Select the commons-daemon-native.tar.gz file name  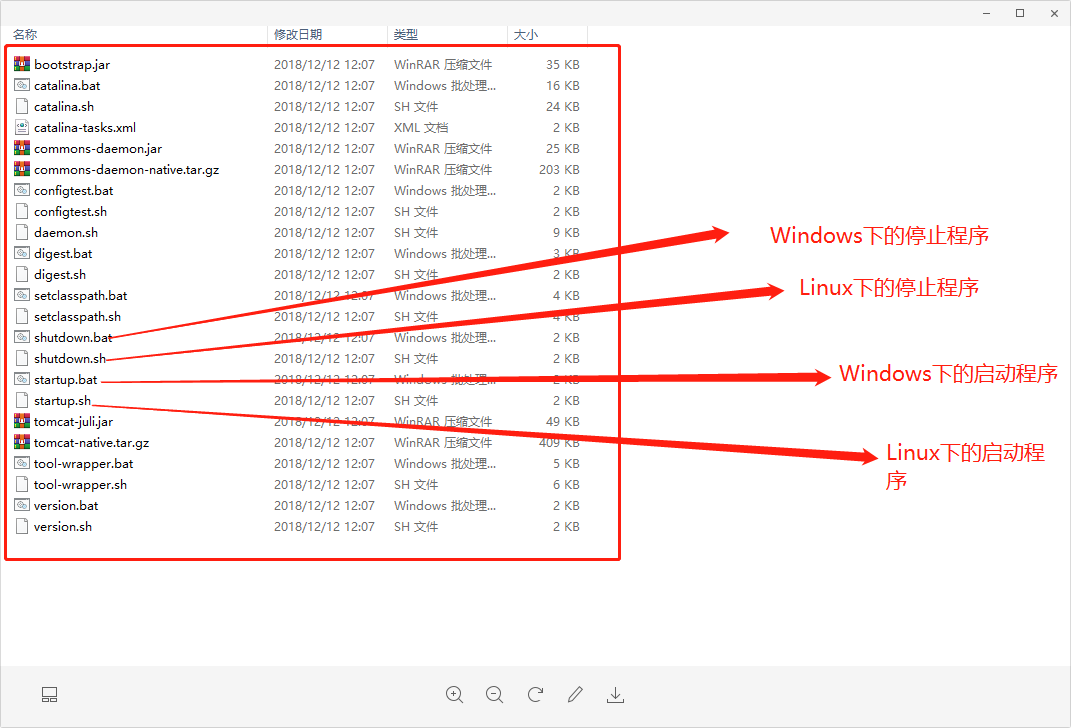[x=126, y=169]
